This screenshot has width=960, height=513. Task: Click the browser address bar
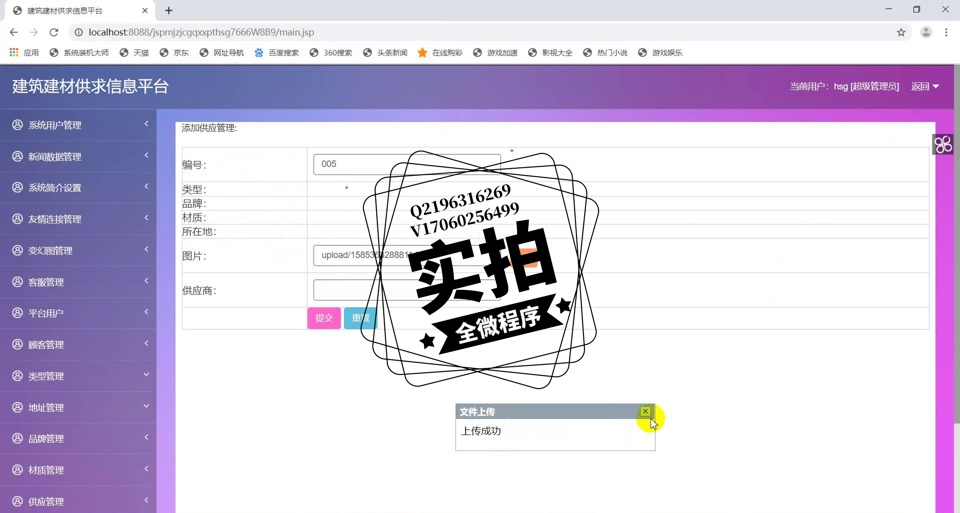click(x=480, y=32)
